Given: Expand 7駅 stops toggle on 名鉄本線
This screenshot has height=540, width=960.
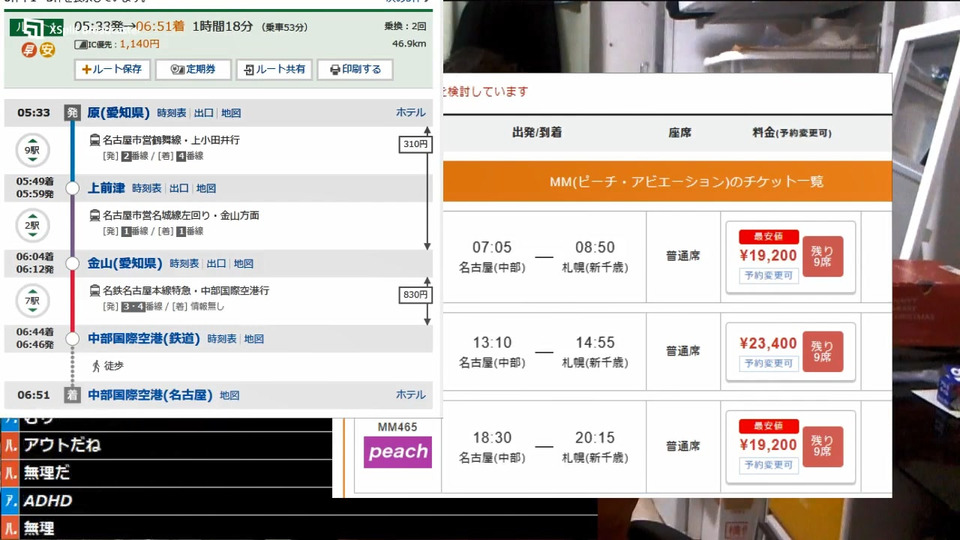Looking at the screenshot, I should [x=32, y=301].
